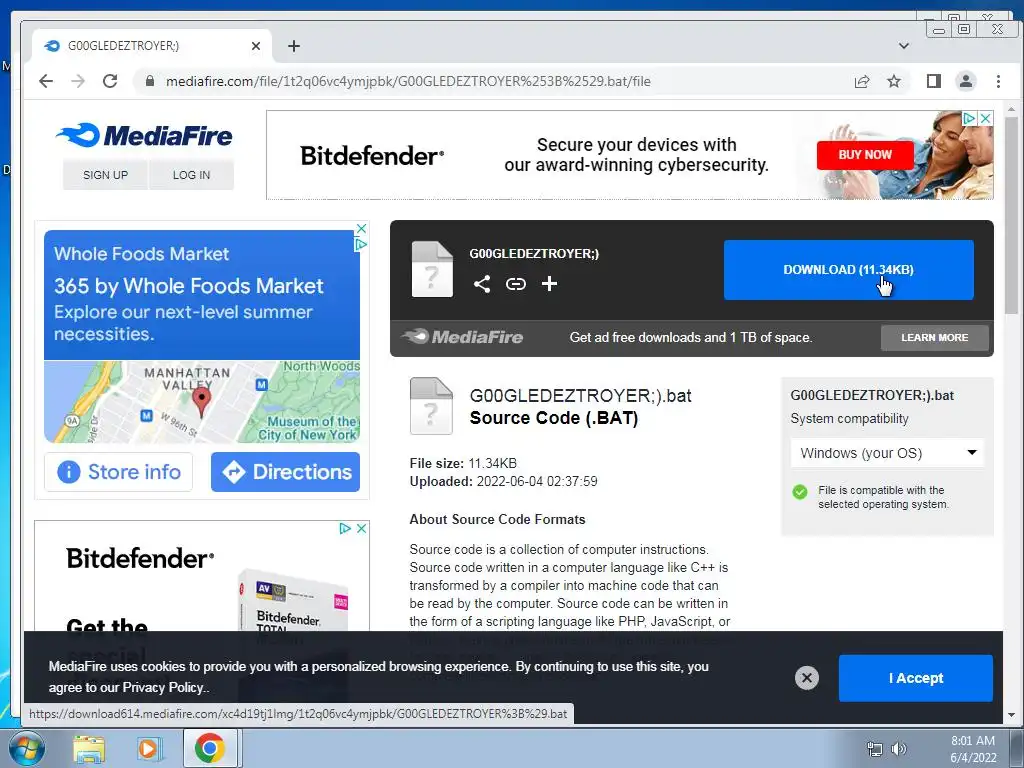This screenshot has width=1024, height=768.
Task: Click the Chrome taskbar icon
Action: point(209,748)
